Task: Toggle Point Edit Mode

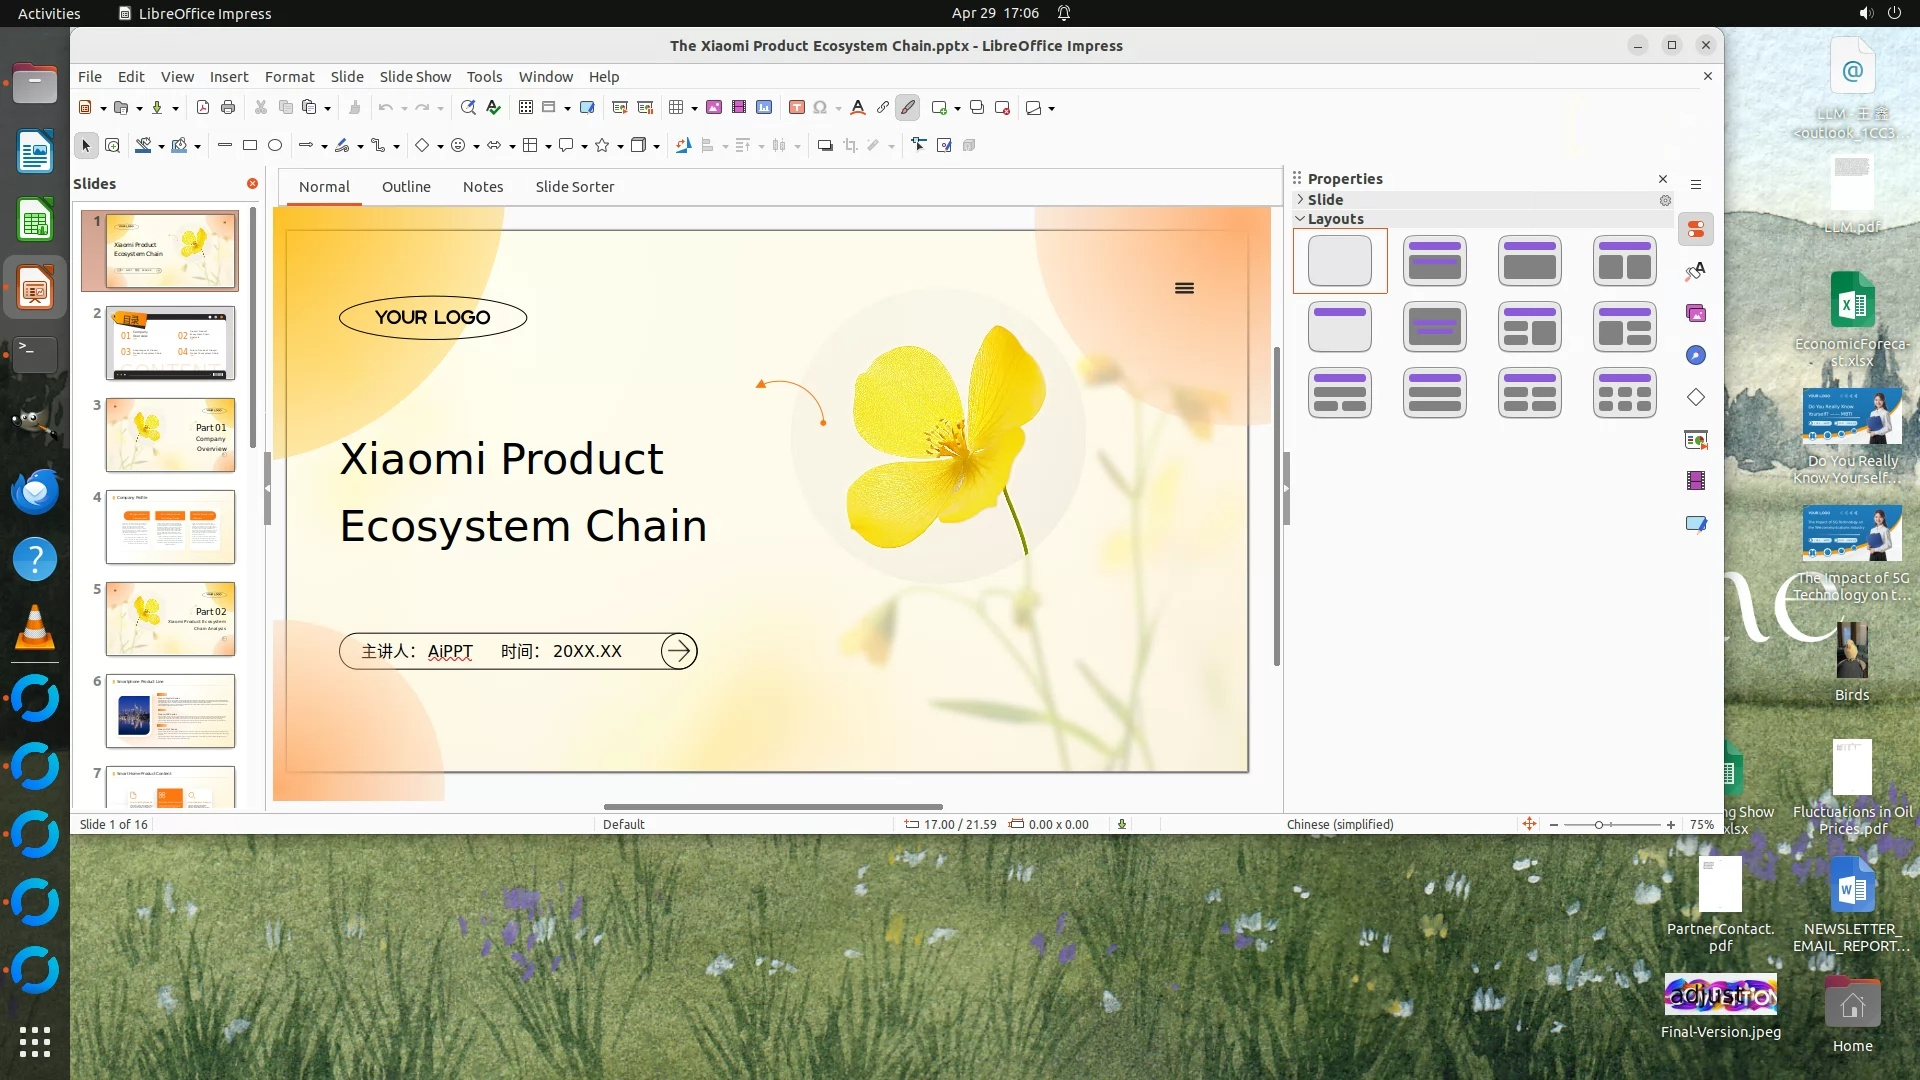Action: point(919,146)
